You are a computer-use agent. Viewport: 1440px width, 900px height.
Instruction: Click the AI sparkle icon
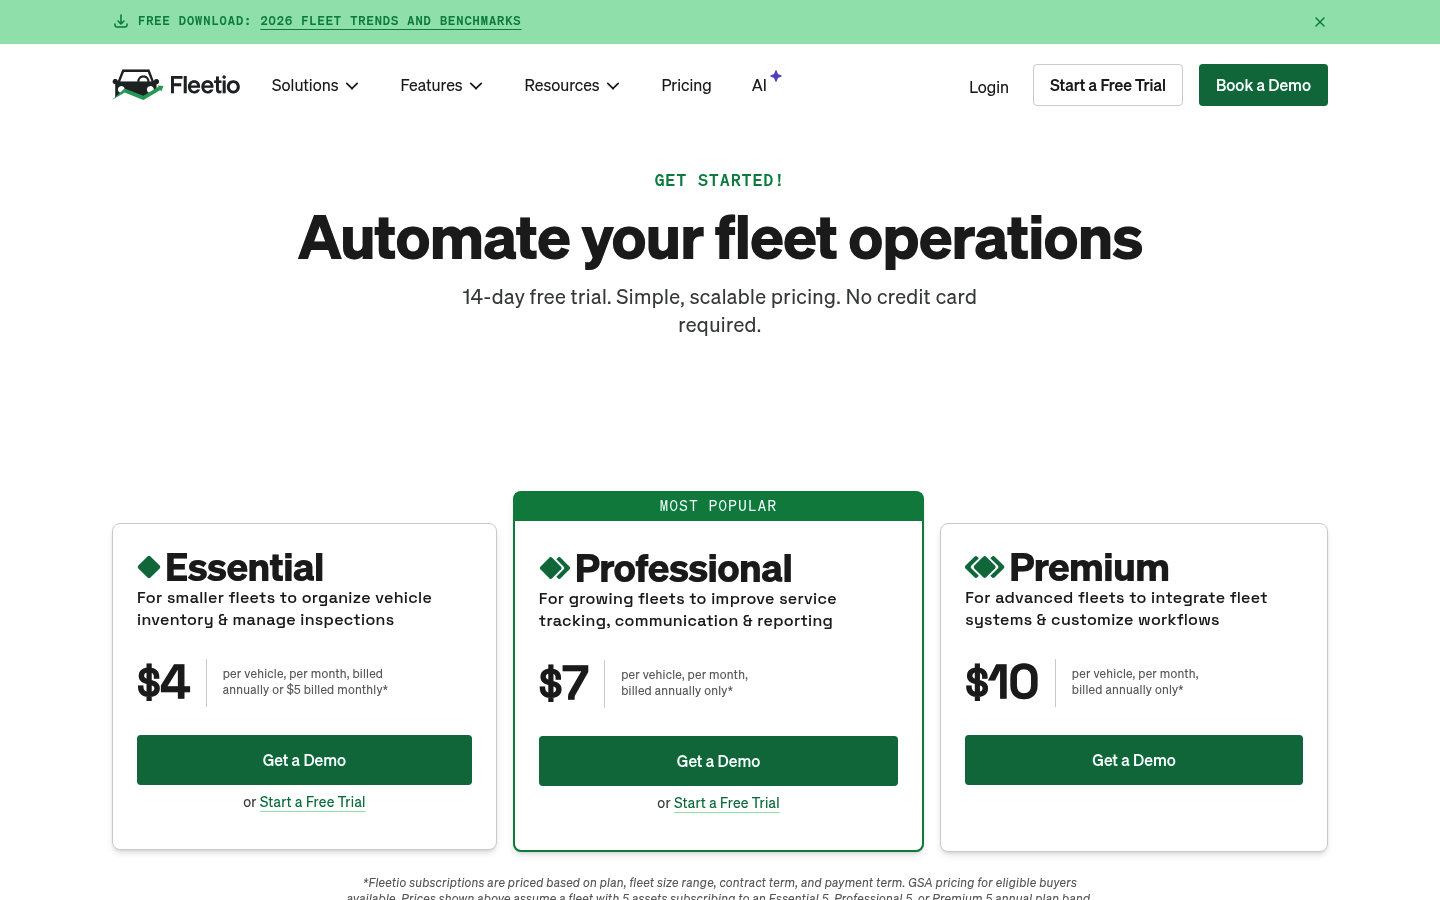tap(776, 76)
